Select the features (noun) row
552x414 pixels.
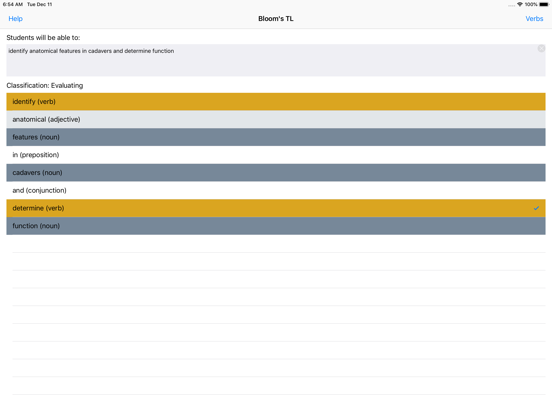click(x=276, y=137)
